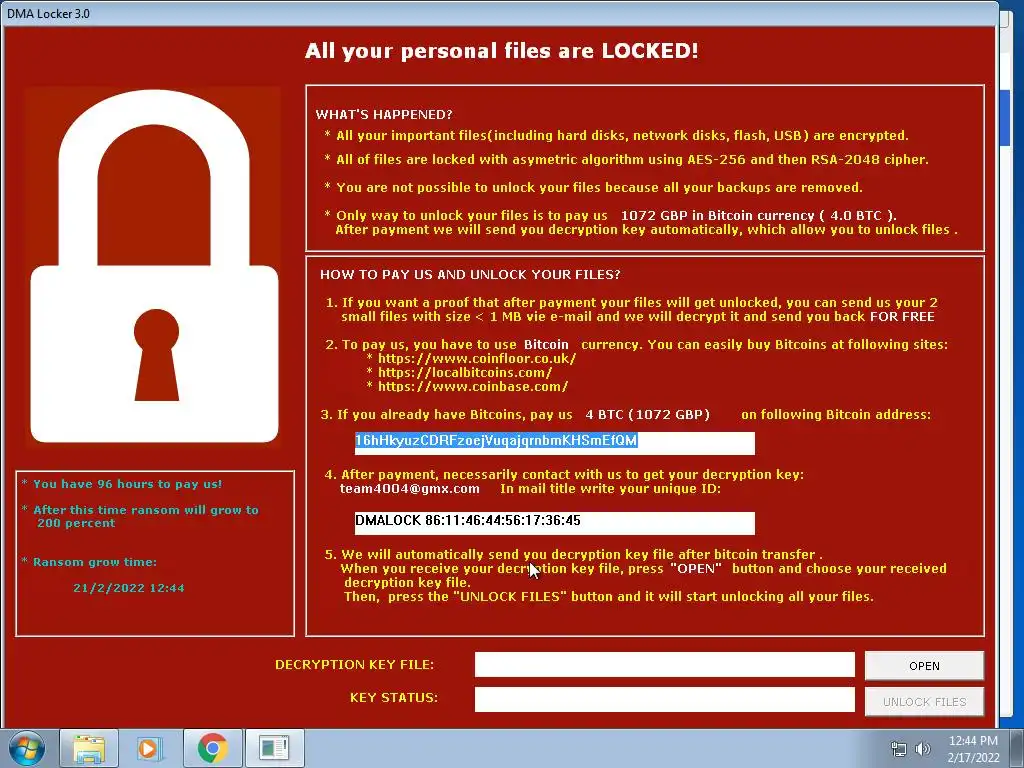Open Windows Media Player taskbar icon

[150, 748]
